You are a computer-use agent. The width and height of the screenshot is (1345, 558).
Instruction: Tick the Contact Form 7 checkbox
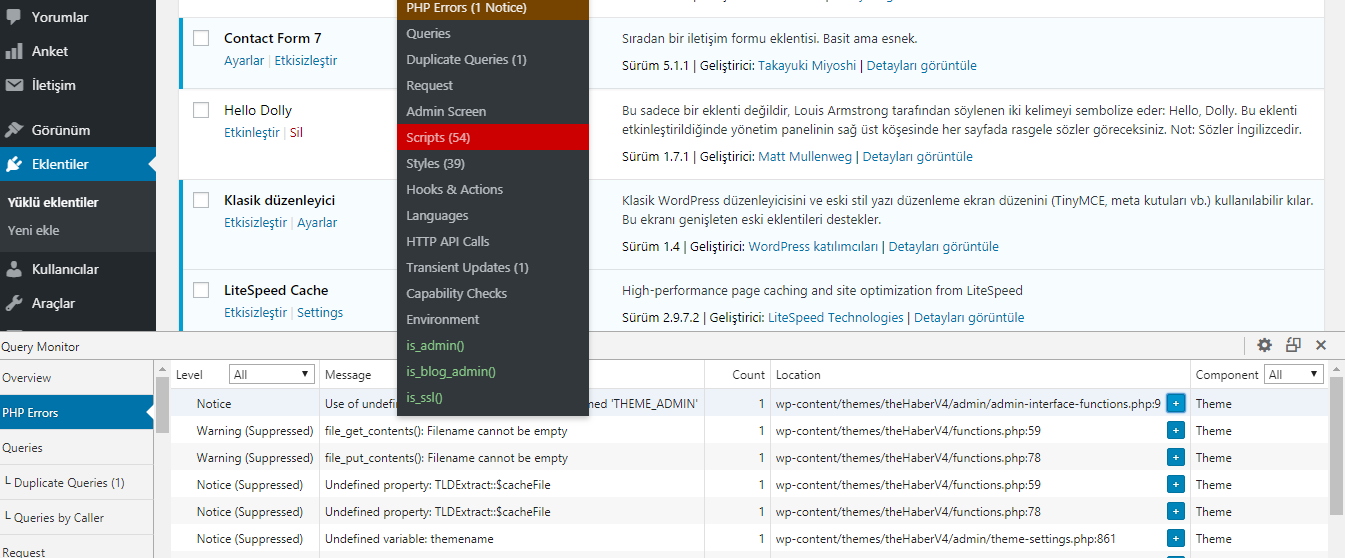pos(201,38)
